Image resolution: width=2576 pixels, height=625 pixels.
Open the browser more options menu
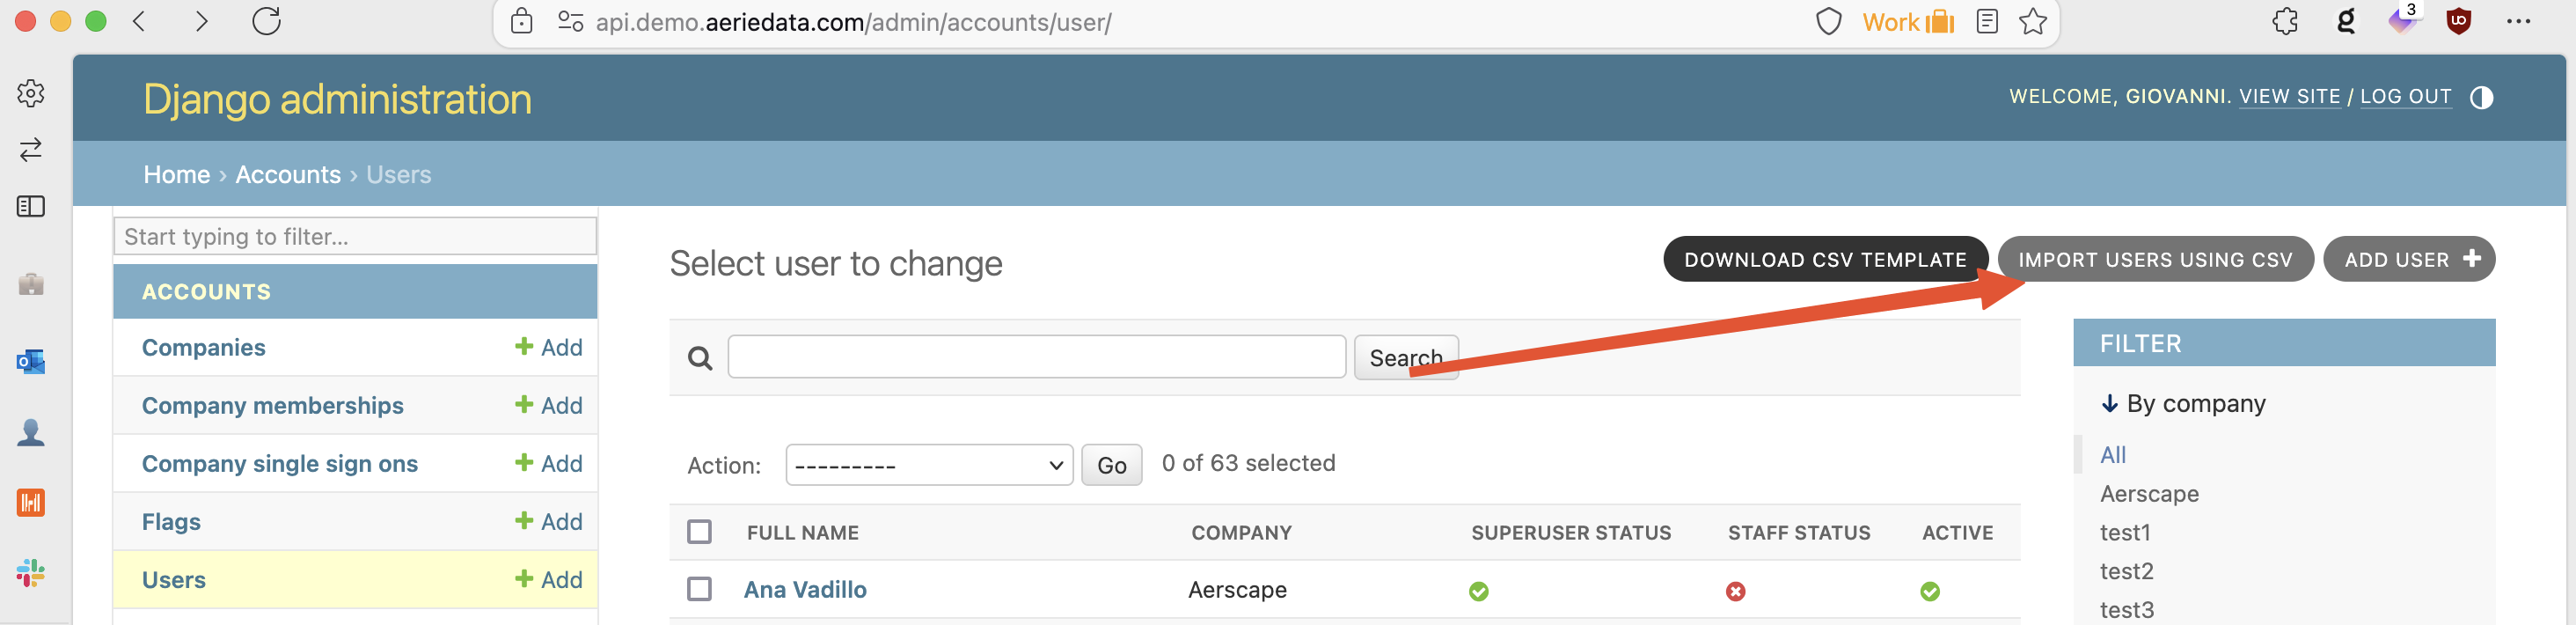point(2518,21)
